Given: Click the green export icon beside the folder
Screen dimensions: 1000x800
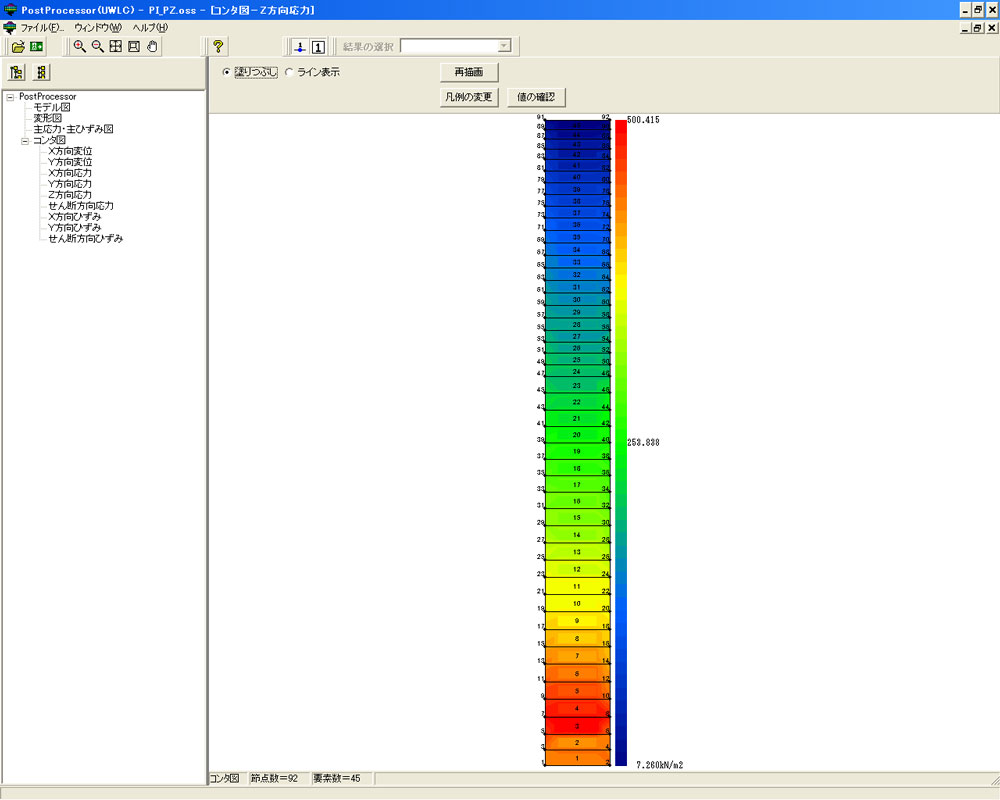Looking at the screenshot, I should click(x=37, y=46).
